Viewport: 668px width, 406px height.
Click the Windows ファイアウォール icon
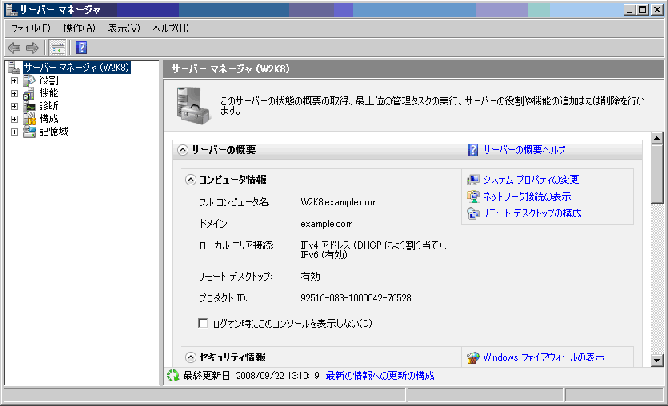tap(473, 357)
